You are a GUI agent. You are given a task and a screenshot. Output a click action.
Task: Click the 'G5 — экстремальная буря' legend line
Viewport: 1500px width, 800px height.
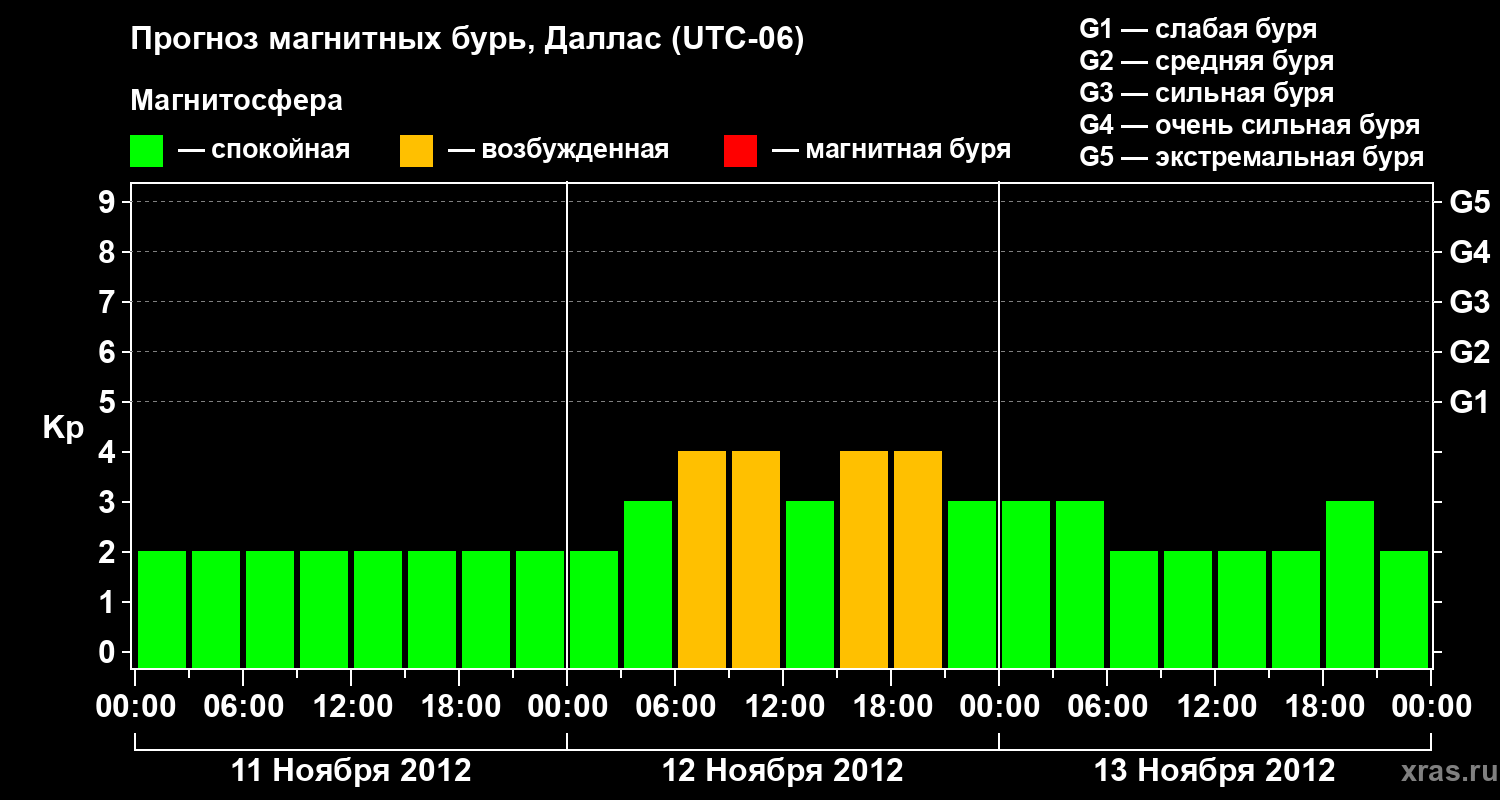[x=1251, y=157]
